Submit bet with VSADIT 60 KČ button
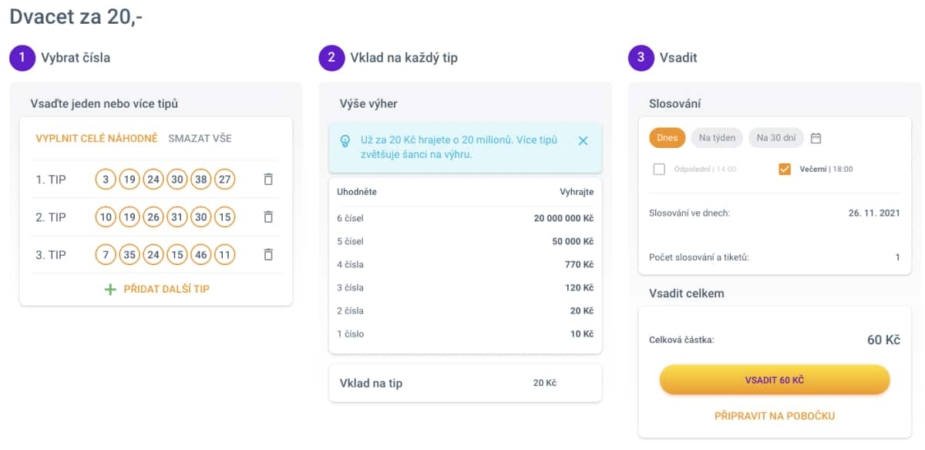925x450 pixels. (775, 379)
